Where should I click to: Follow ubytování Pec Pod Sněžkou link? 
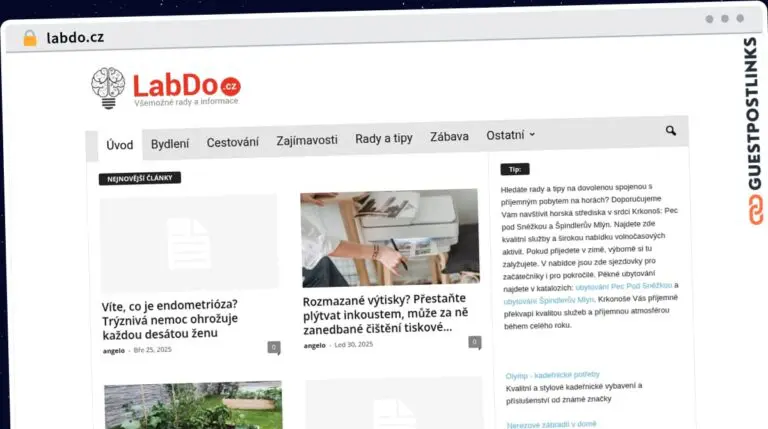[625, 285]
